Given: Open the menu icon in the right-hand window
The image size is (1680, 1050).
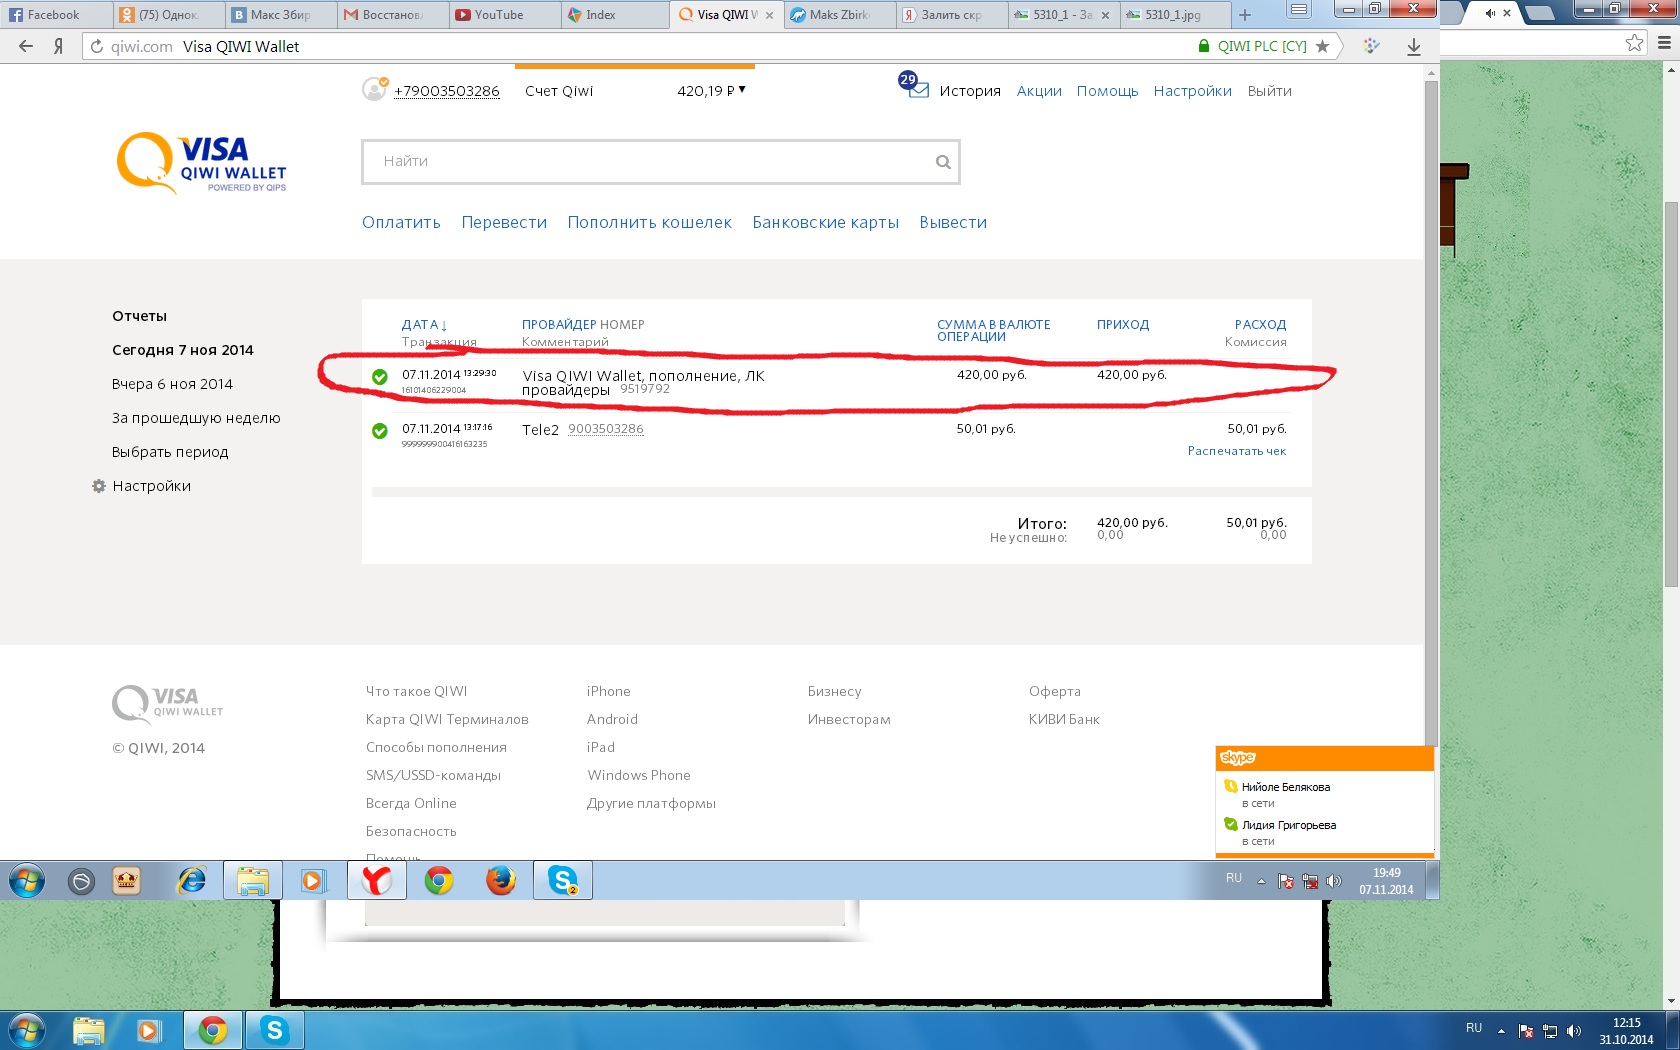Looking at the screenshot, I should click(x=1664, y=42).
